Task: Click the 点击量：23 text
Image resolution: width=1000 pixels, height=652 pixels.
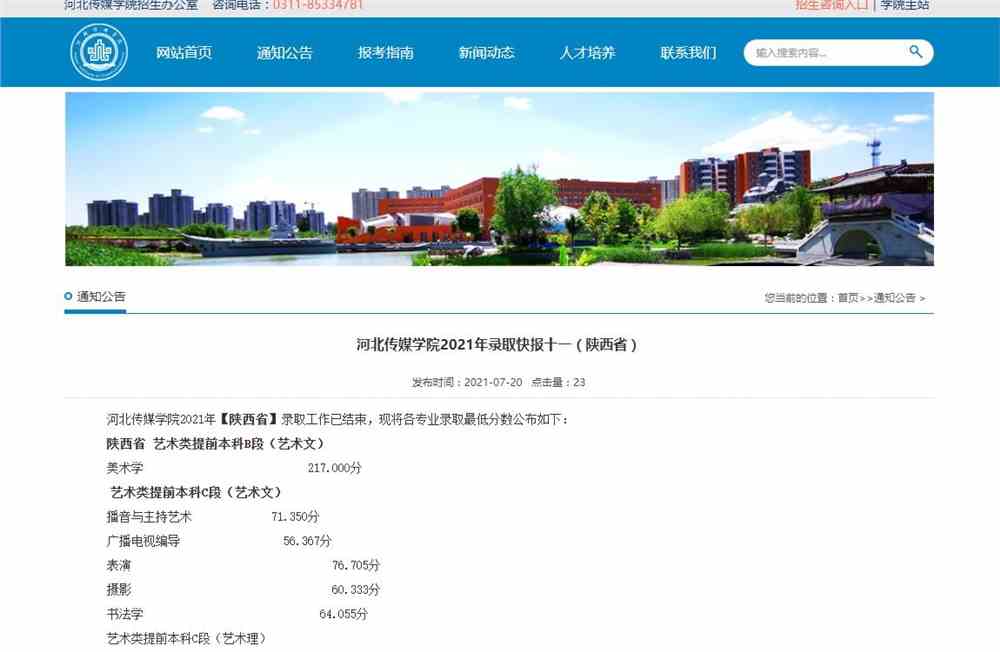Action: (x=558, y=382)
